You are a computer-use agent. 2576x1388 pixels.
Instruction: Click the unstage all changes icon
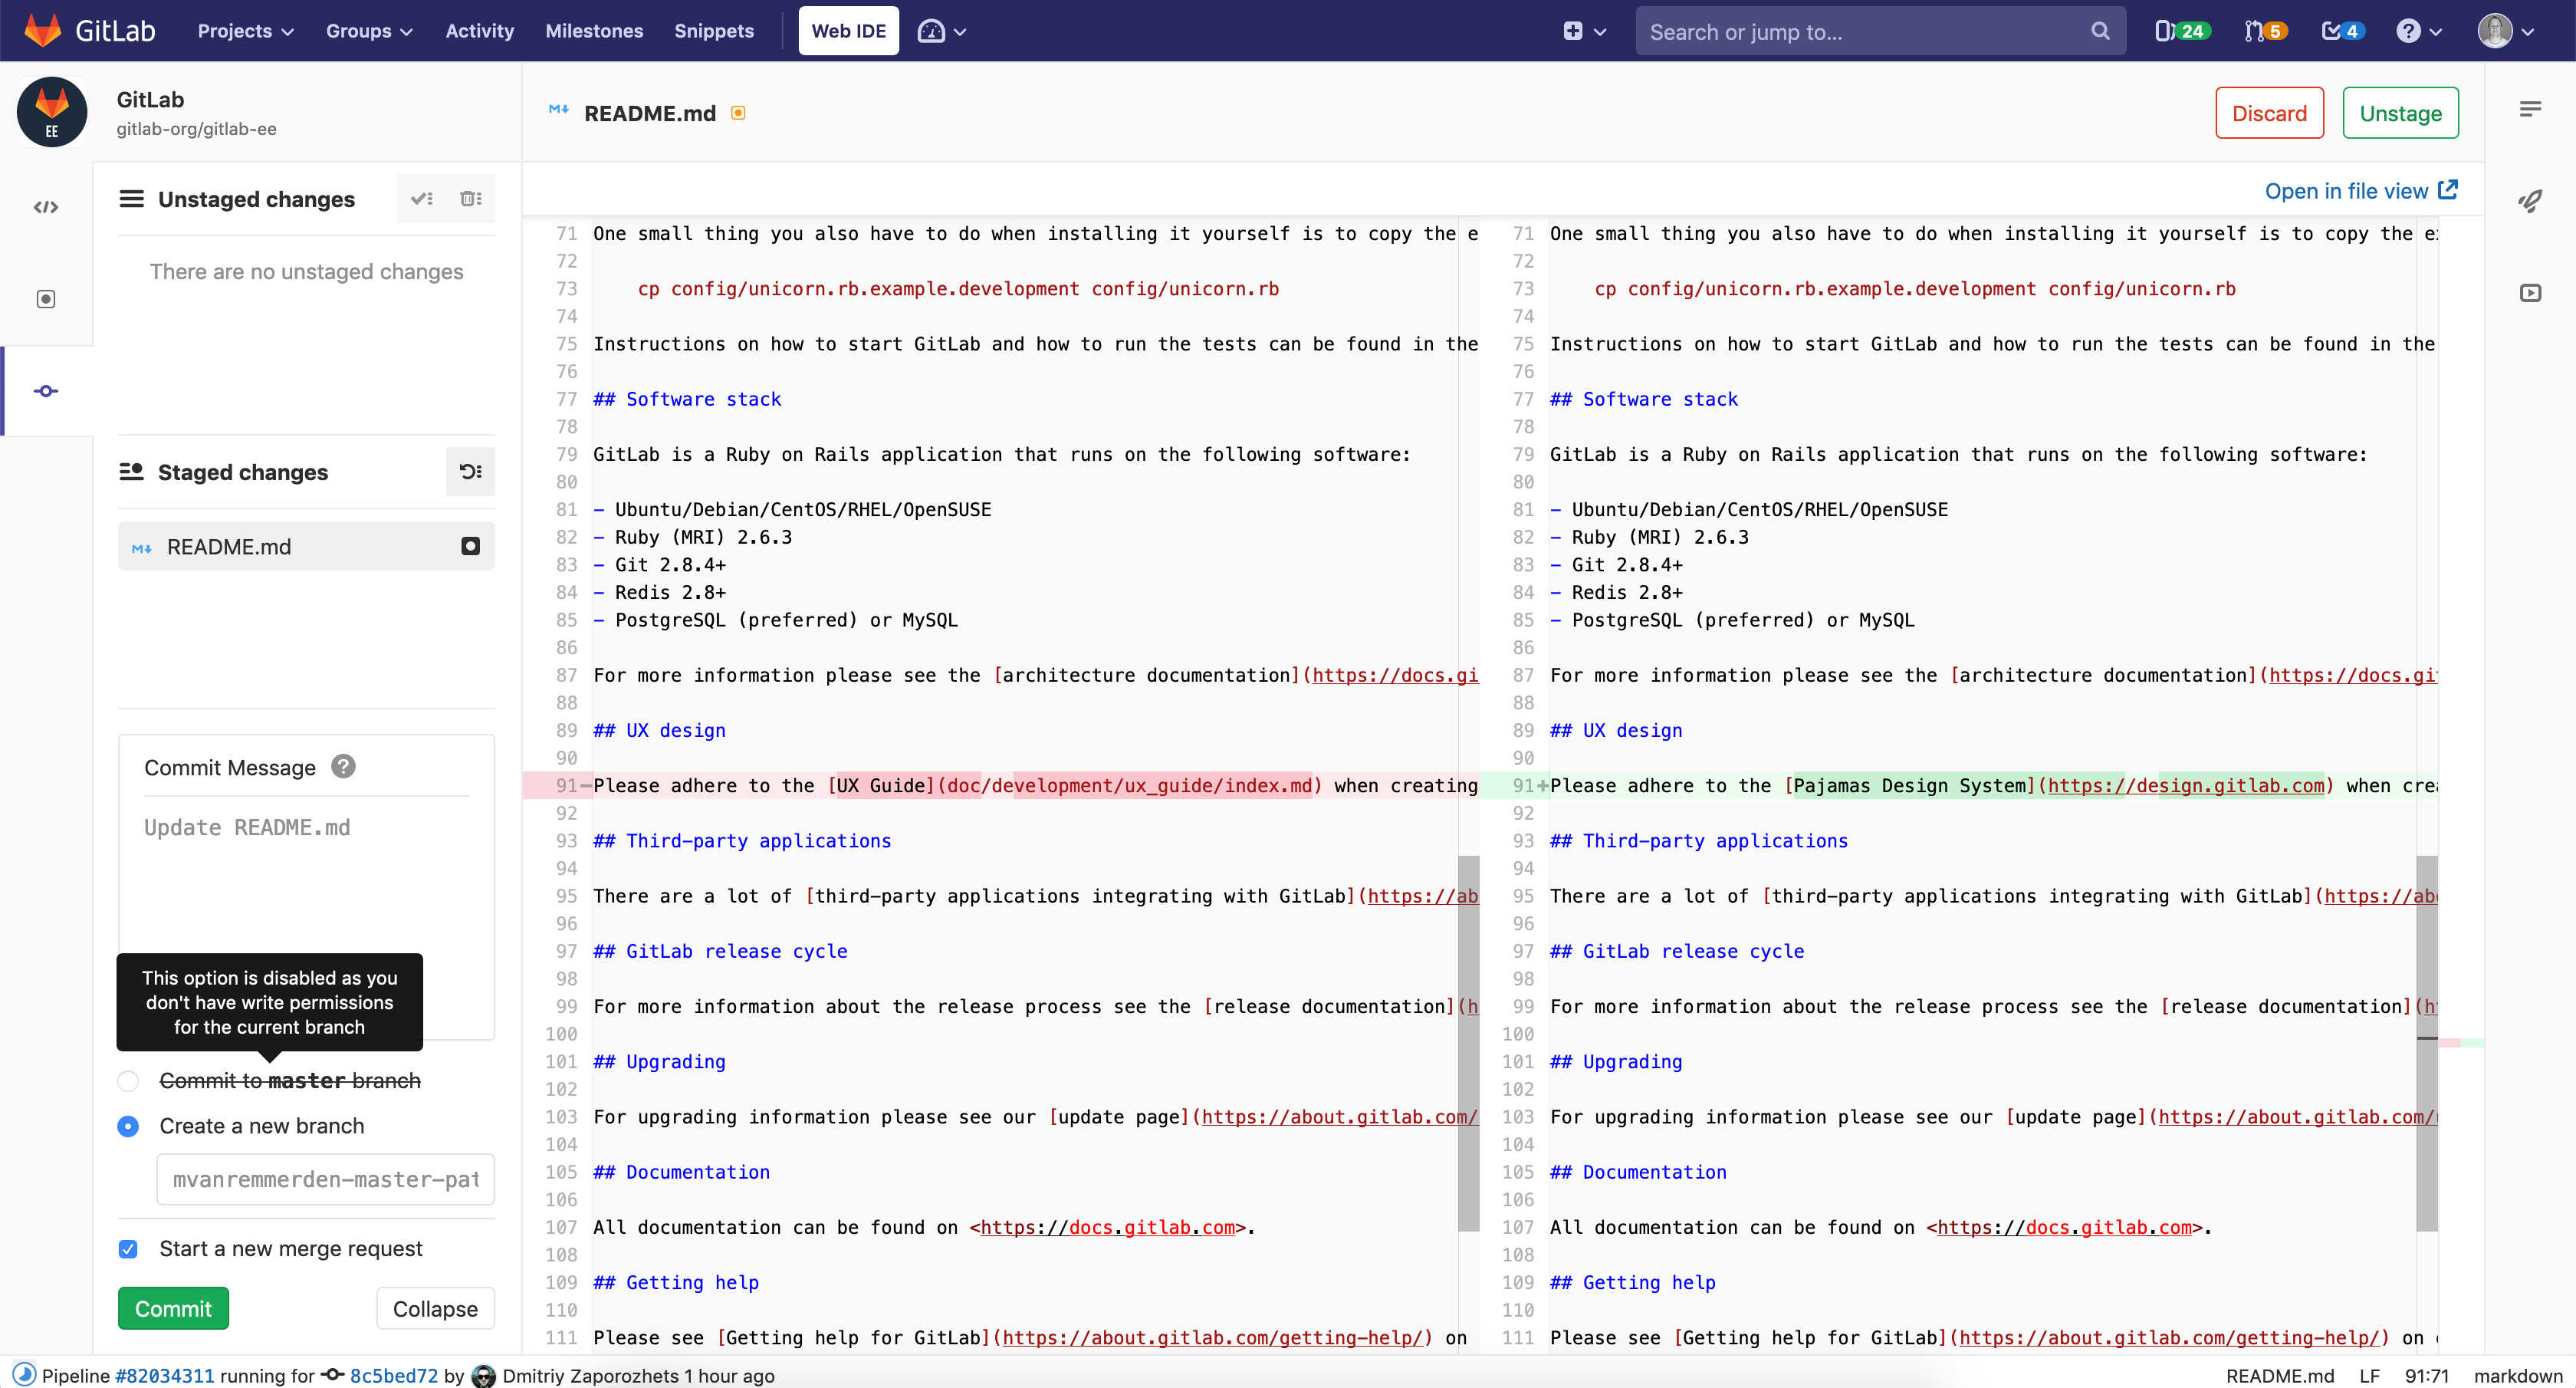click(470, 471)
